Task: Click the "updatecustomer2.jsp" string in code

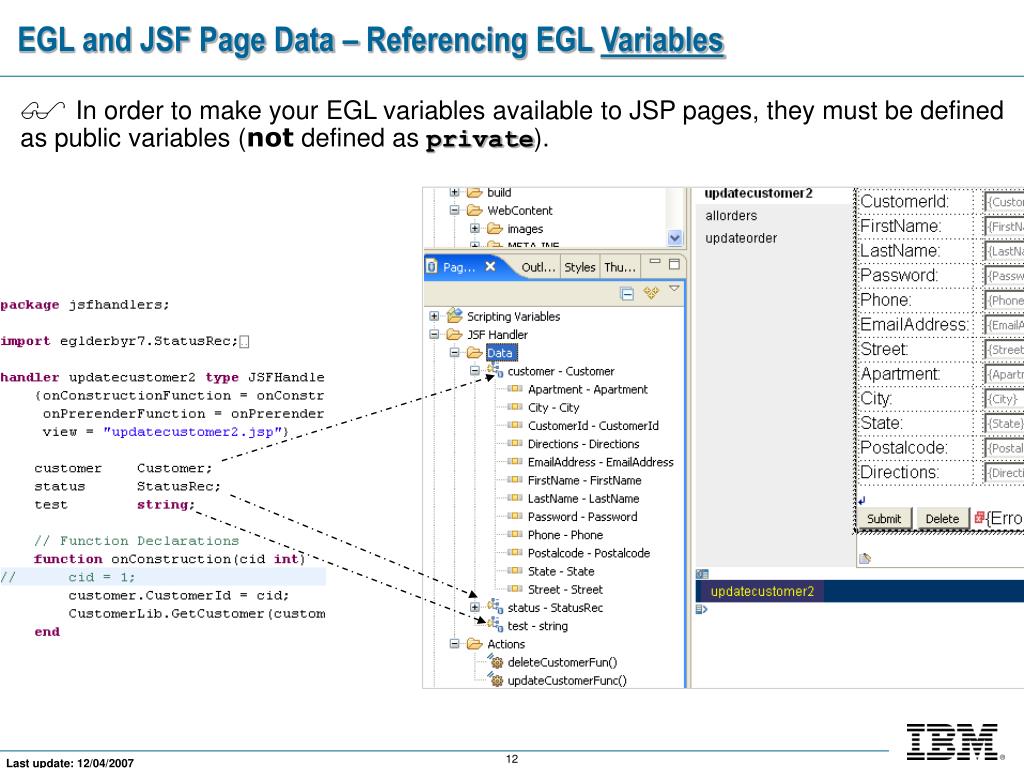Action: 193,432
